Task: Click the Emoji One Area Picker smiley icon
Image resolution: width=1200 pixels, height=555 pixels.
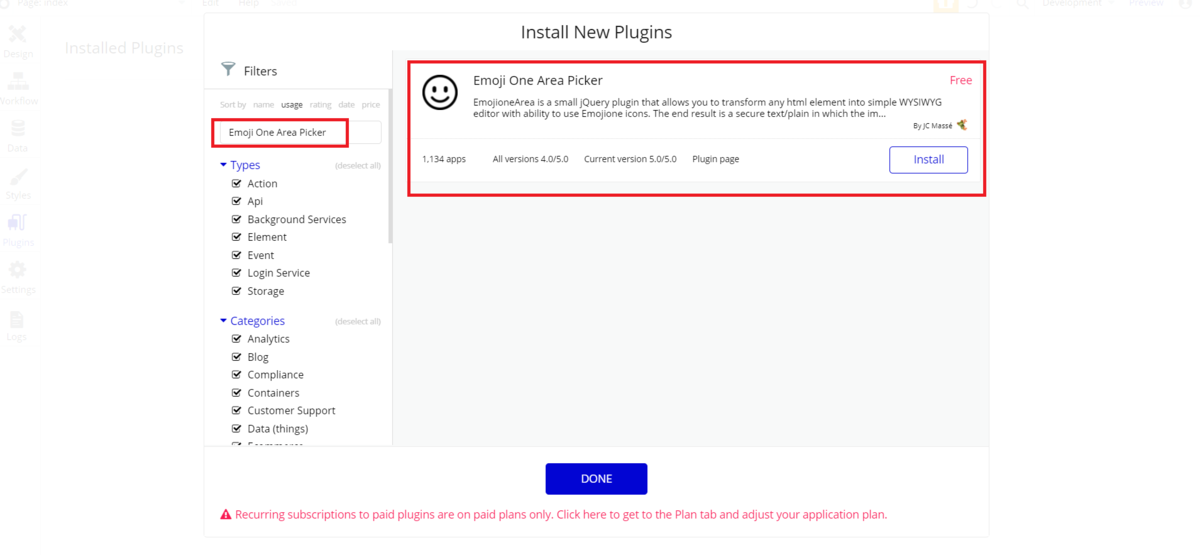Action: click(x=440, y=92)
